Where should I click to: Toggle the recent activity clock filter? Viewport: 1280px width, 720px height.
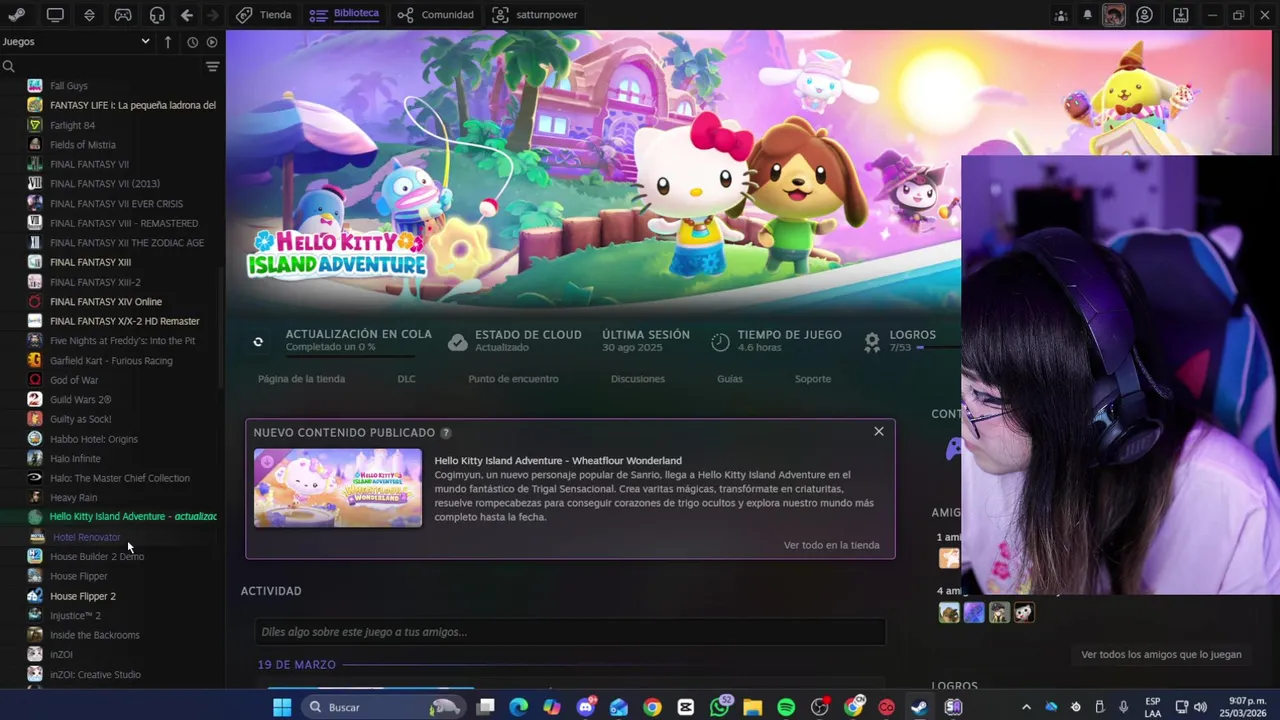tap(192, 42)
